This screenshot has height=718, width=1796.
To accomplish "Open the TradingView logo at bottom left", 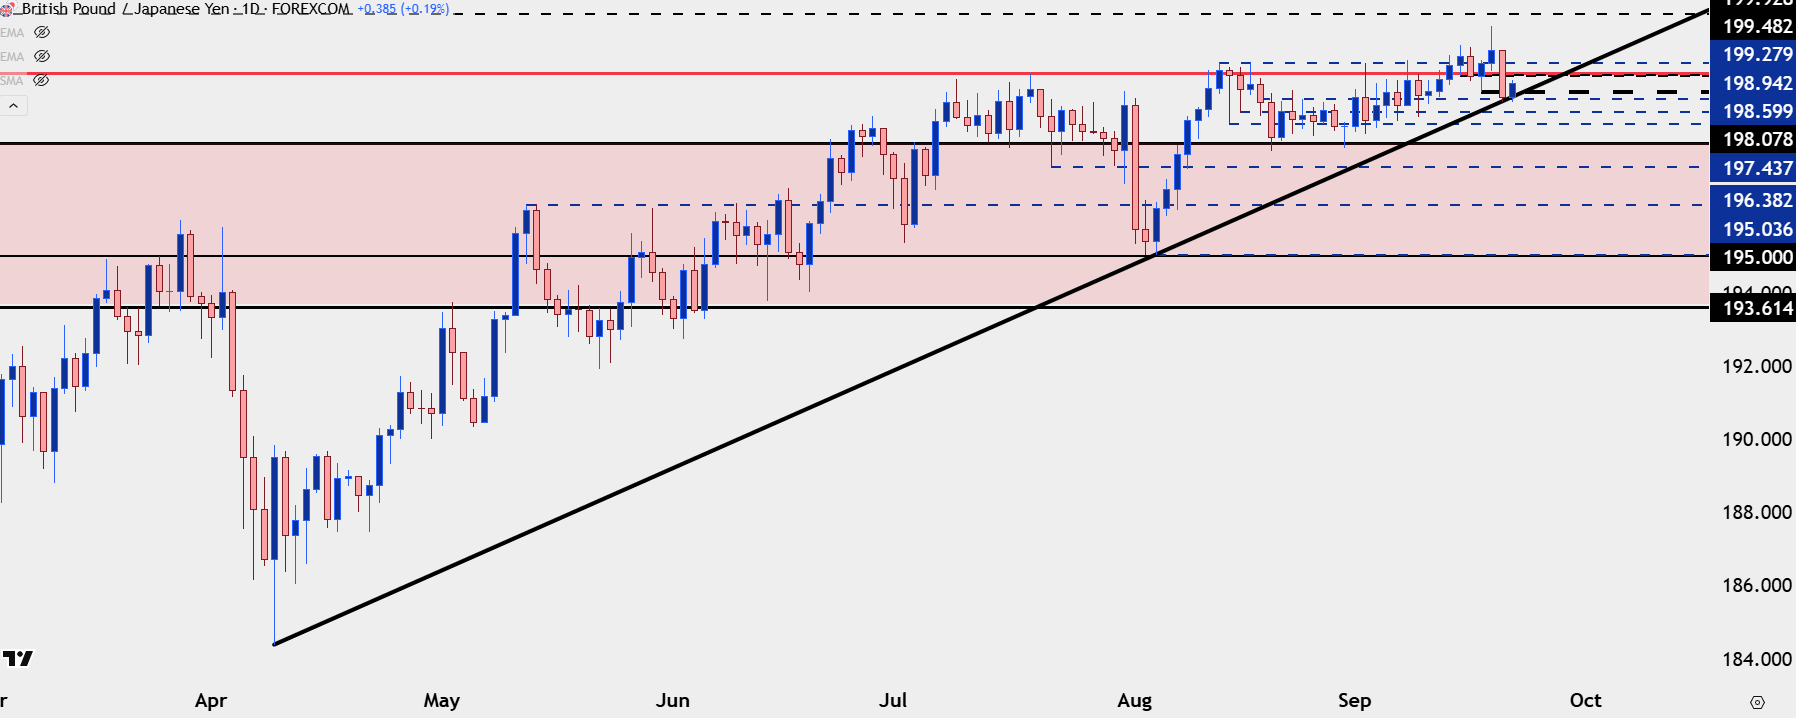I will [x=17, y=658].
